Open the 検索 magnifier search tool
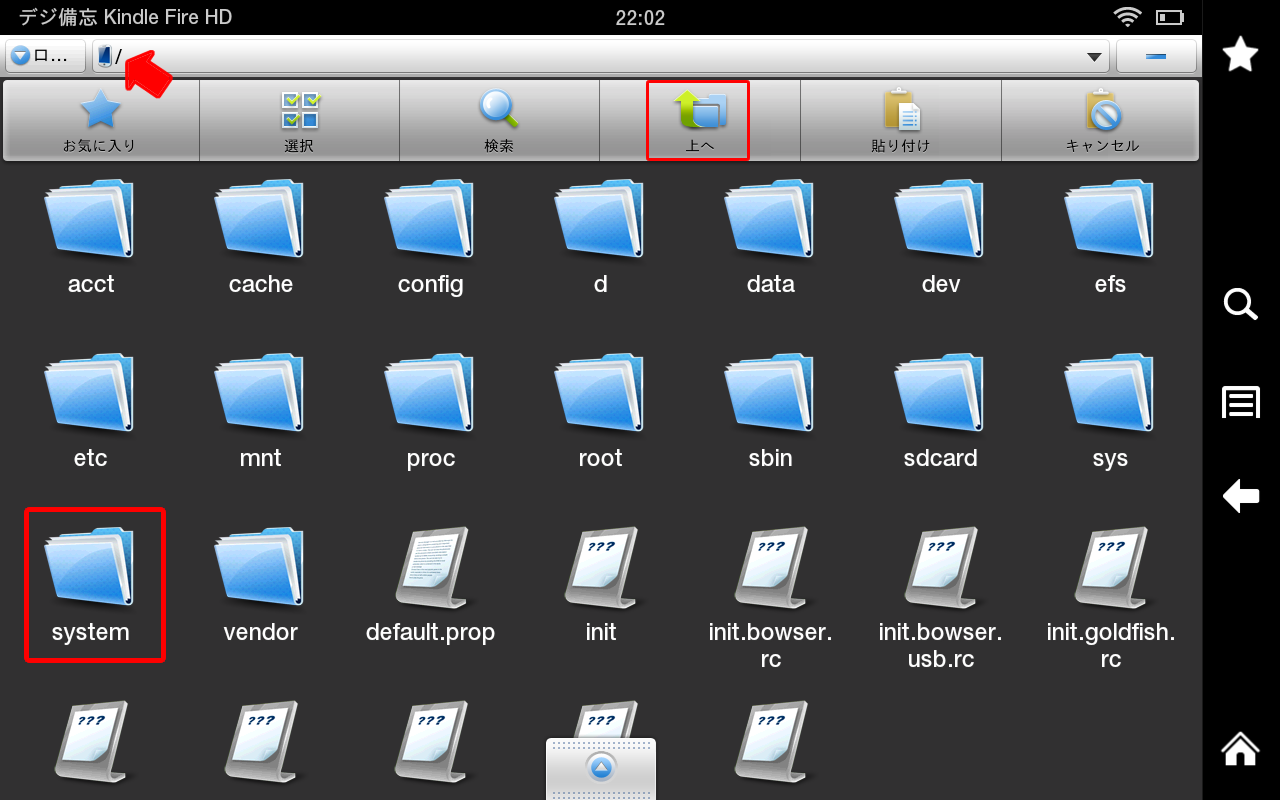Screen dimensions: 1280x800 tap(499, 119)
